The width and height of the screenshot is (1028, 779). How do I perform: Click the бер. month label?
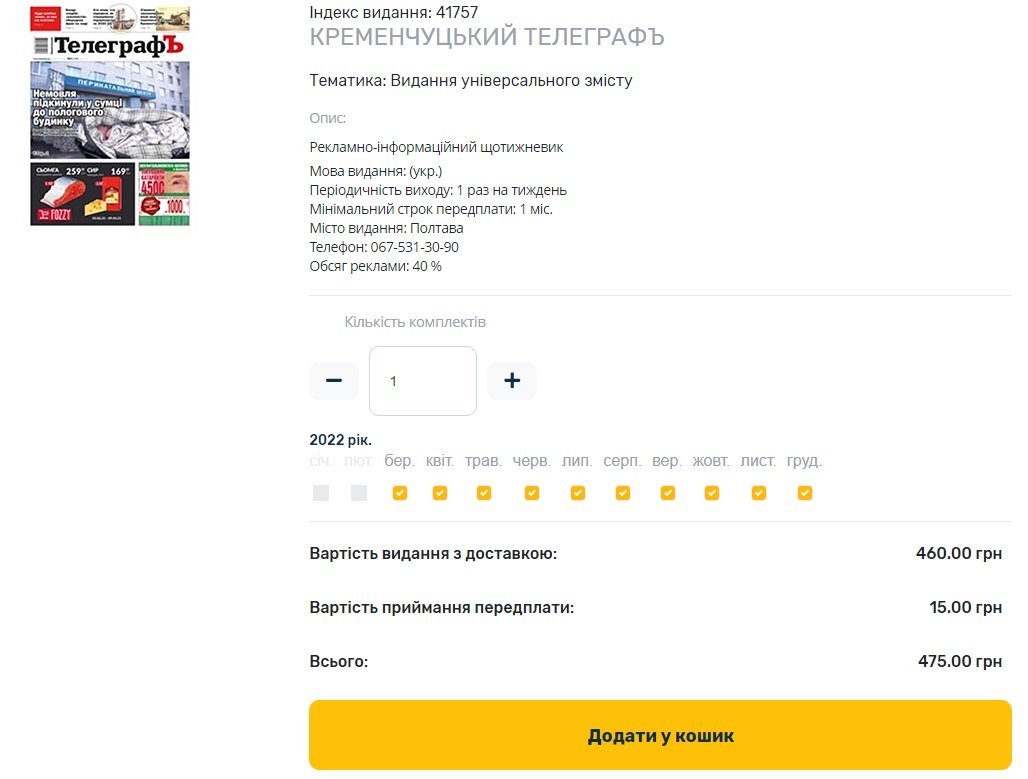399,461
